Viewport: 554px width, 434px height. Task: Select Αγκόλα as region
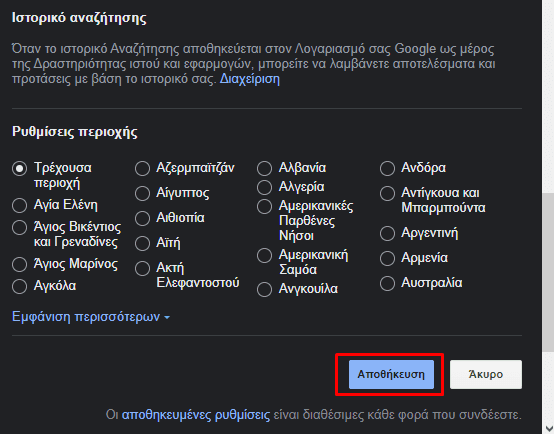(19, 286)
